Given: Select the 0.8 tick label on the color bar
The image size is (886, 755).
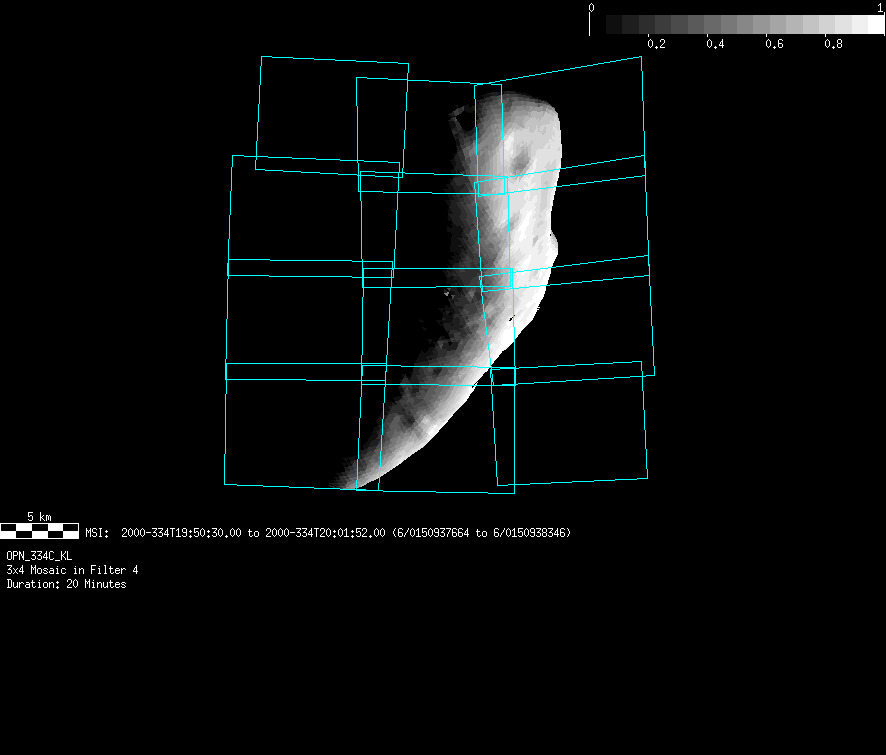Looking at the screenshot, I should click(832, 44).
